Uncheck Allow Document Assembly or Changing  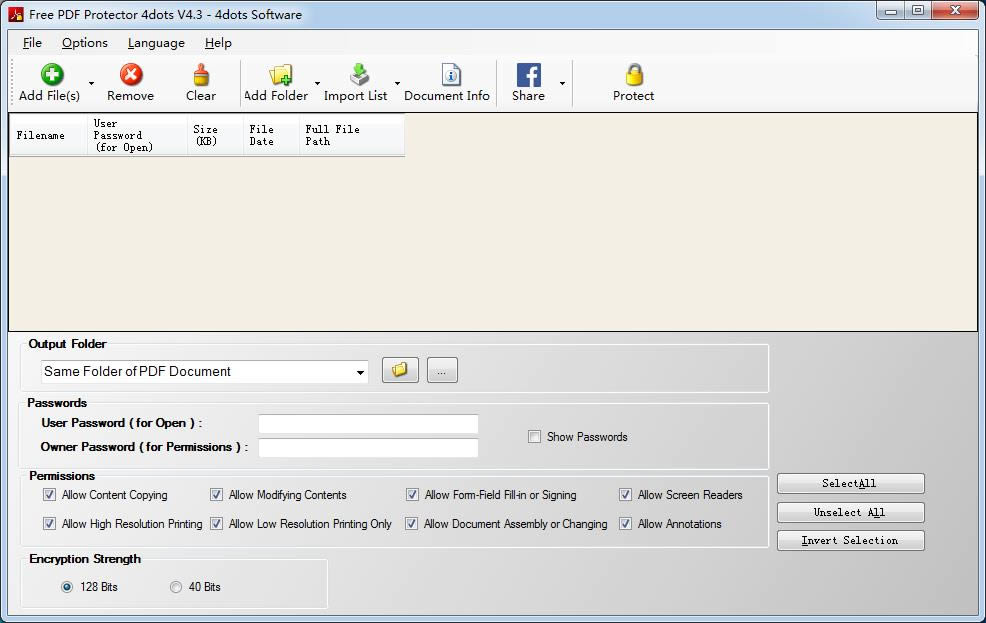tap(411, 523)
